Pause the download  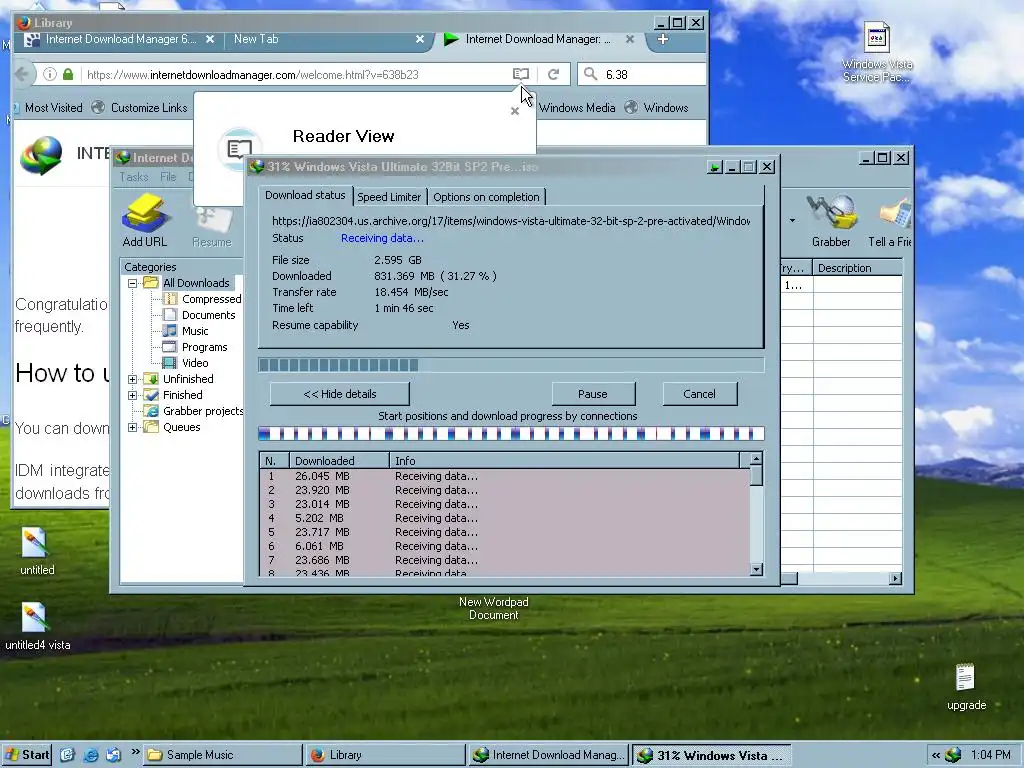click(x=593, y=394)
